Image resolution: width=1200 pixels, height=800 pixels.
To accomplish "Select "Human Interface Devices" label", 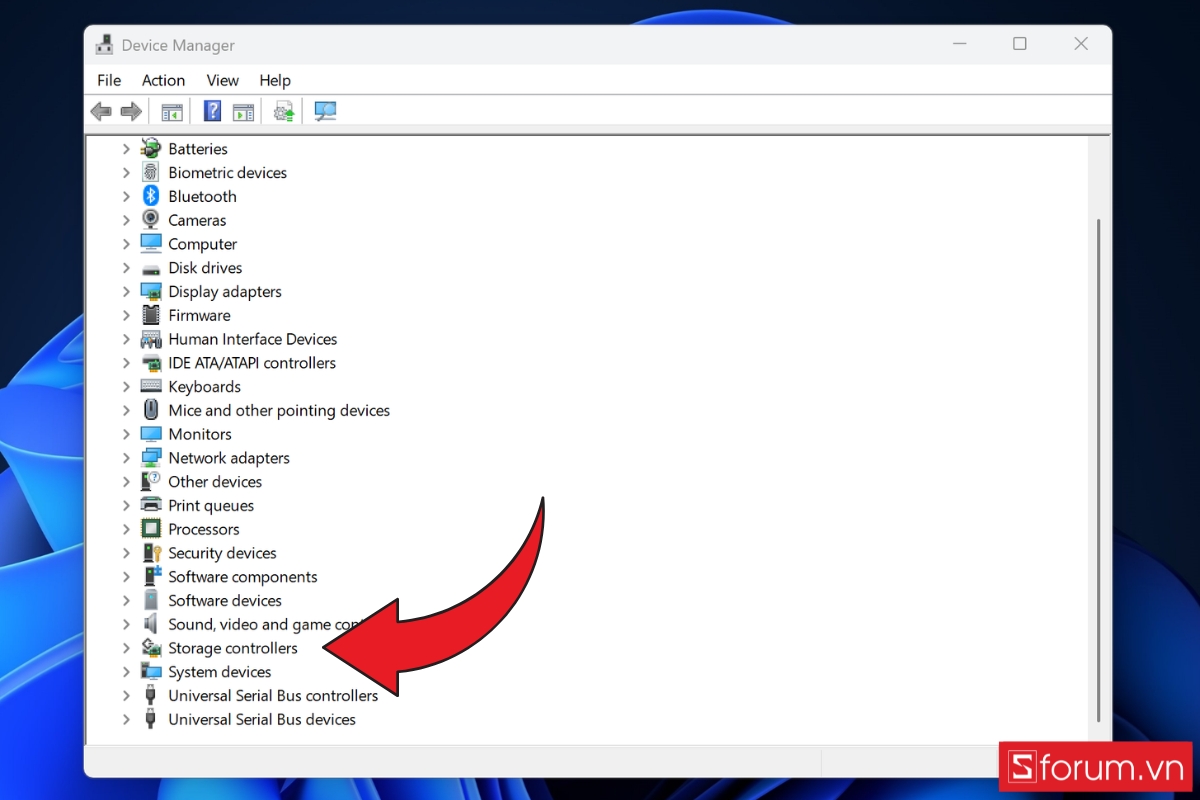I will click(x=253, y=339).
